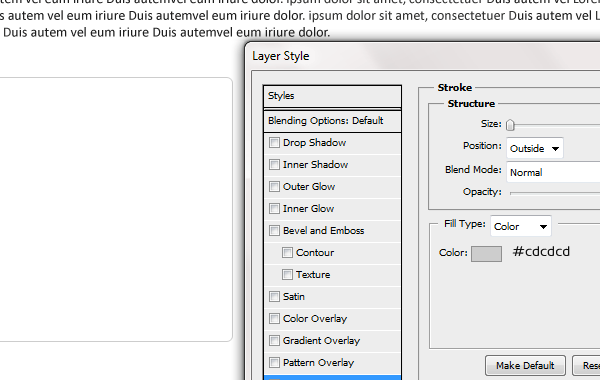Image resolution: width=600 pixels, height=380 pixels.
Task: Enable the Color Overlay checkbox
Action: click(x=274, y=319)
